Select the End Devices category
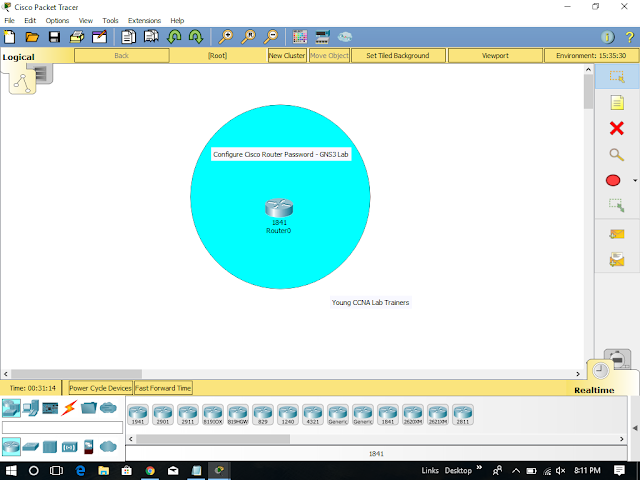The height and width of the screenshot is (480, 640). pos(31,408)
